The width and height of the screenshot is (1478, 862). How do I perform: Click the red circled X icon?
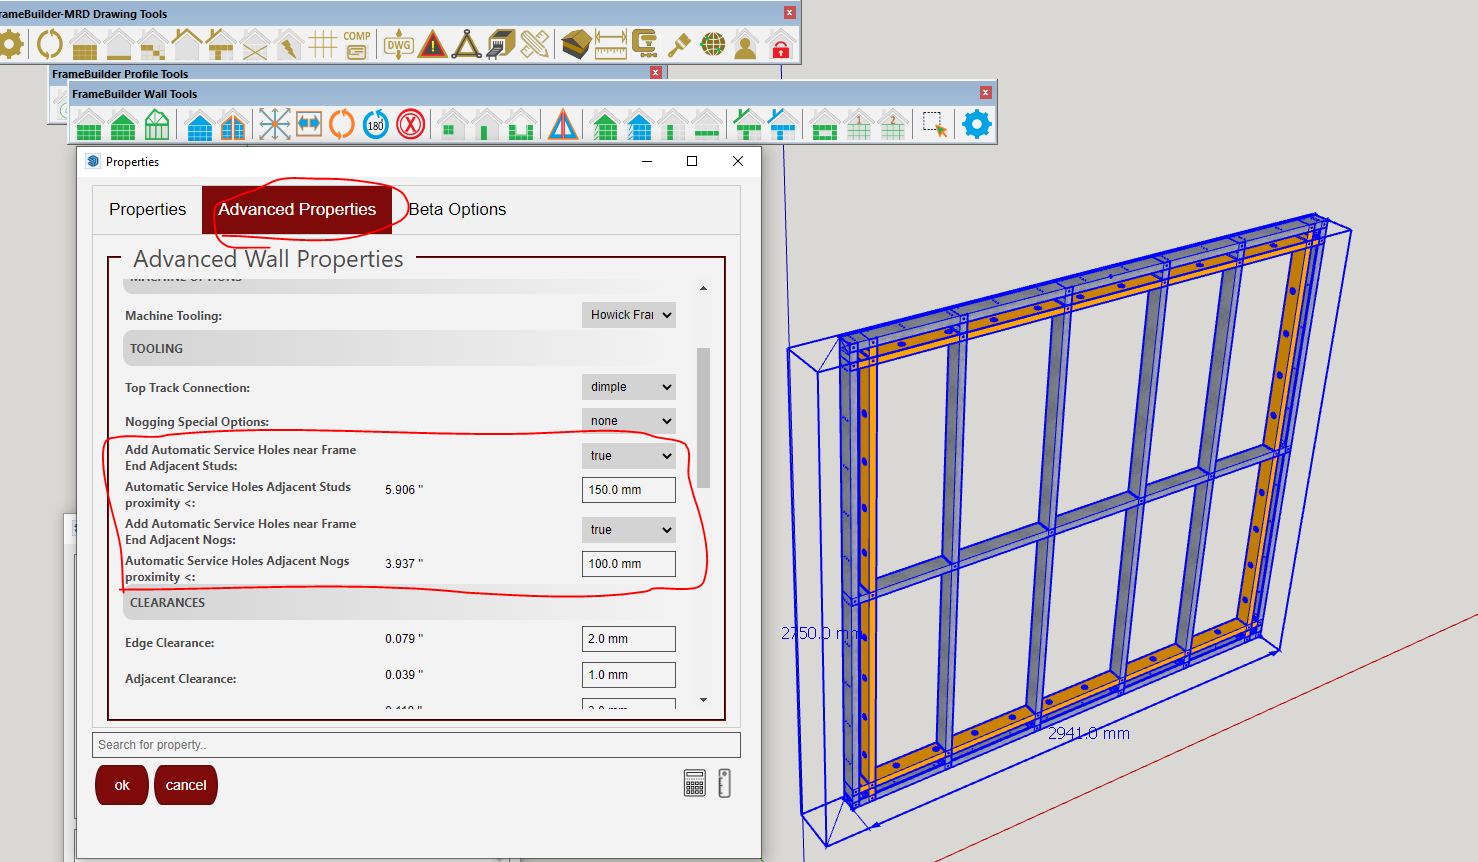(x=410, y=125)
